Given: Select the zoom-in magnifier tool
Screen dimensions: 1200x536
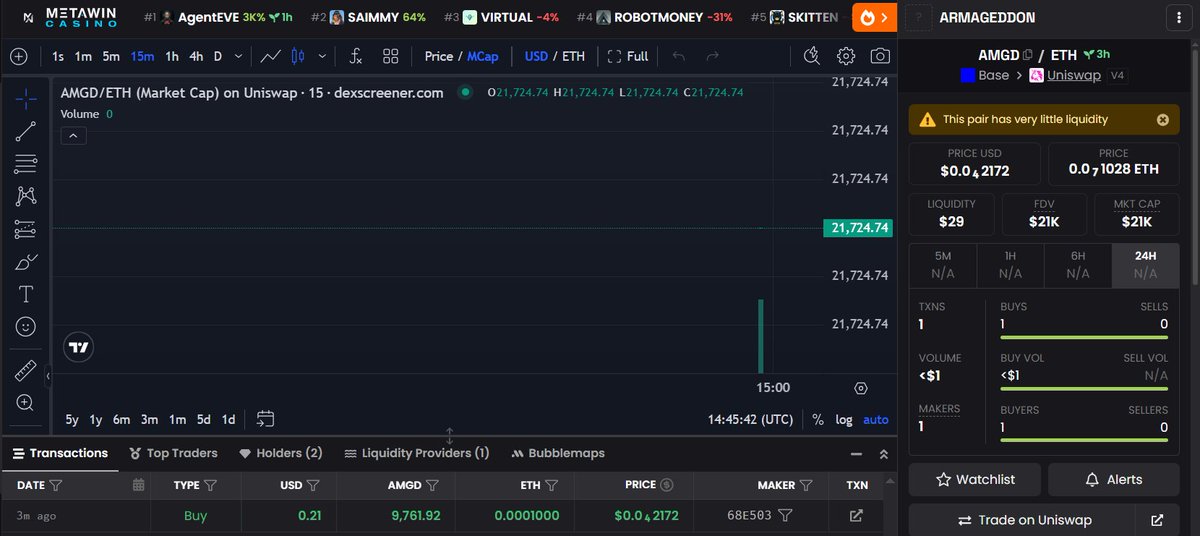Looking at the screenshot, I should (26, 403).
